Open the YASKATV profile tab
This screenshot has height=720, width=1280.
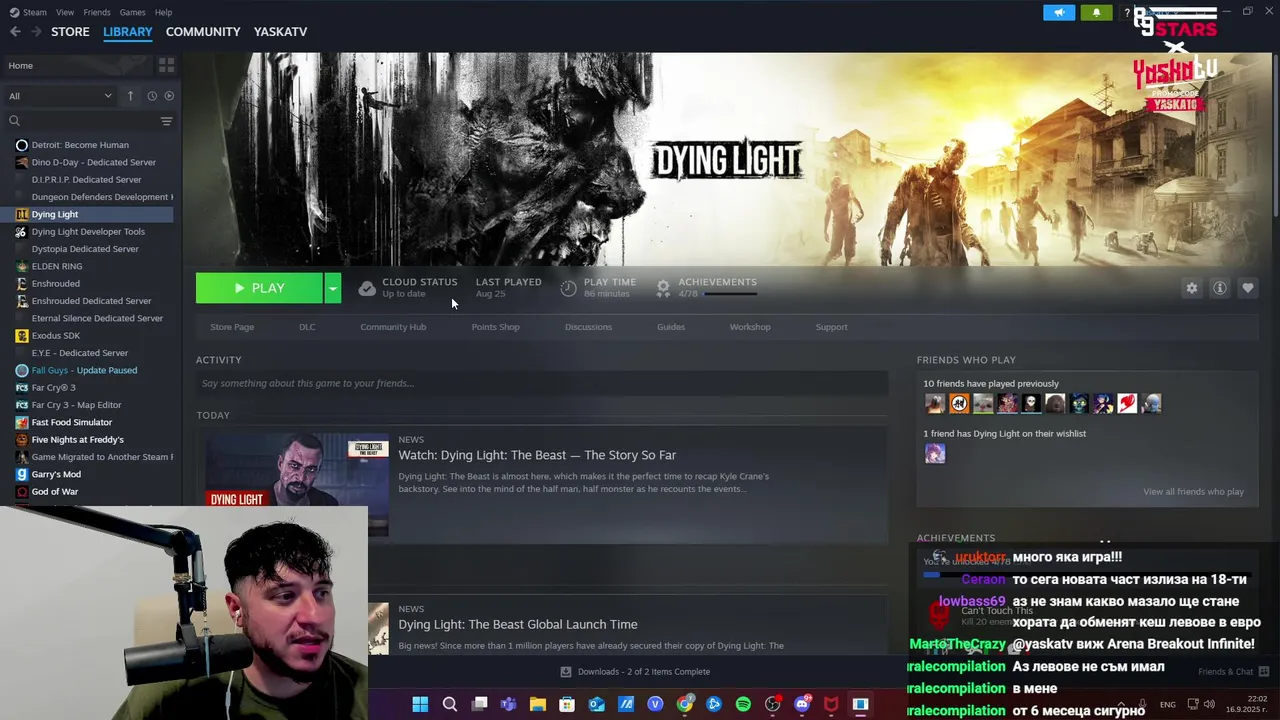280,32
